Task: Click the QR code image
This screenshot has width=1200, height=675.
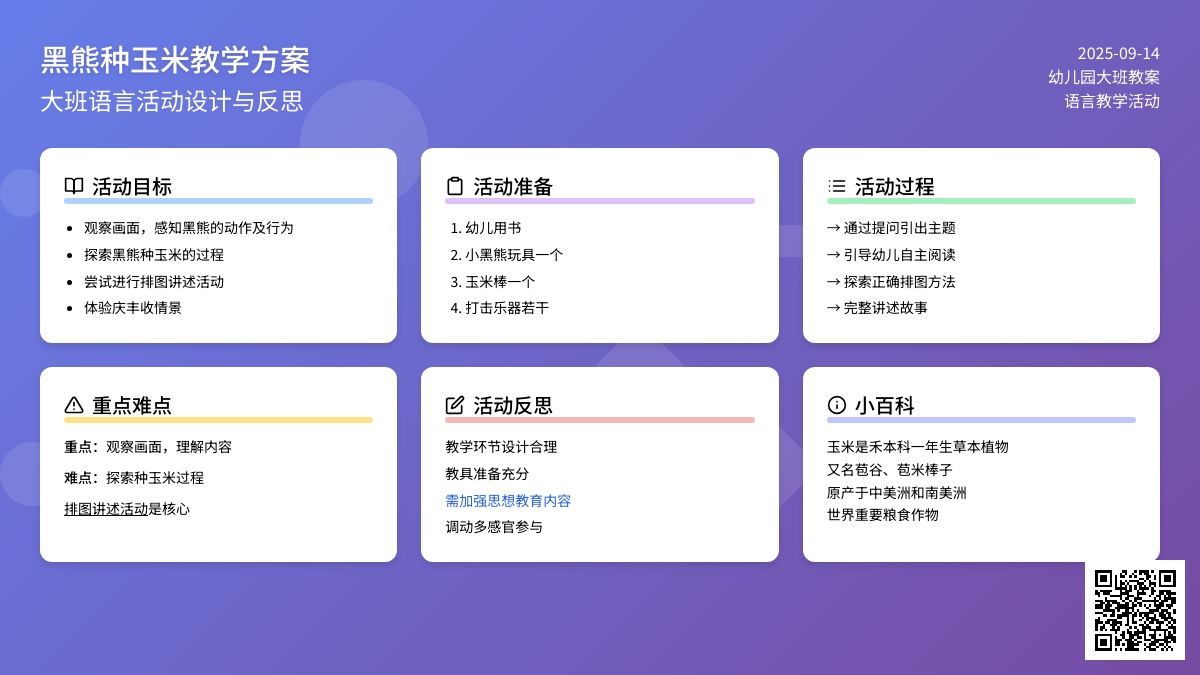Action: [x=1134, y=609]
